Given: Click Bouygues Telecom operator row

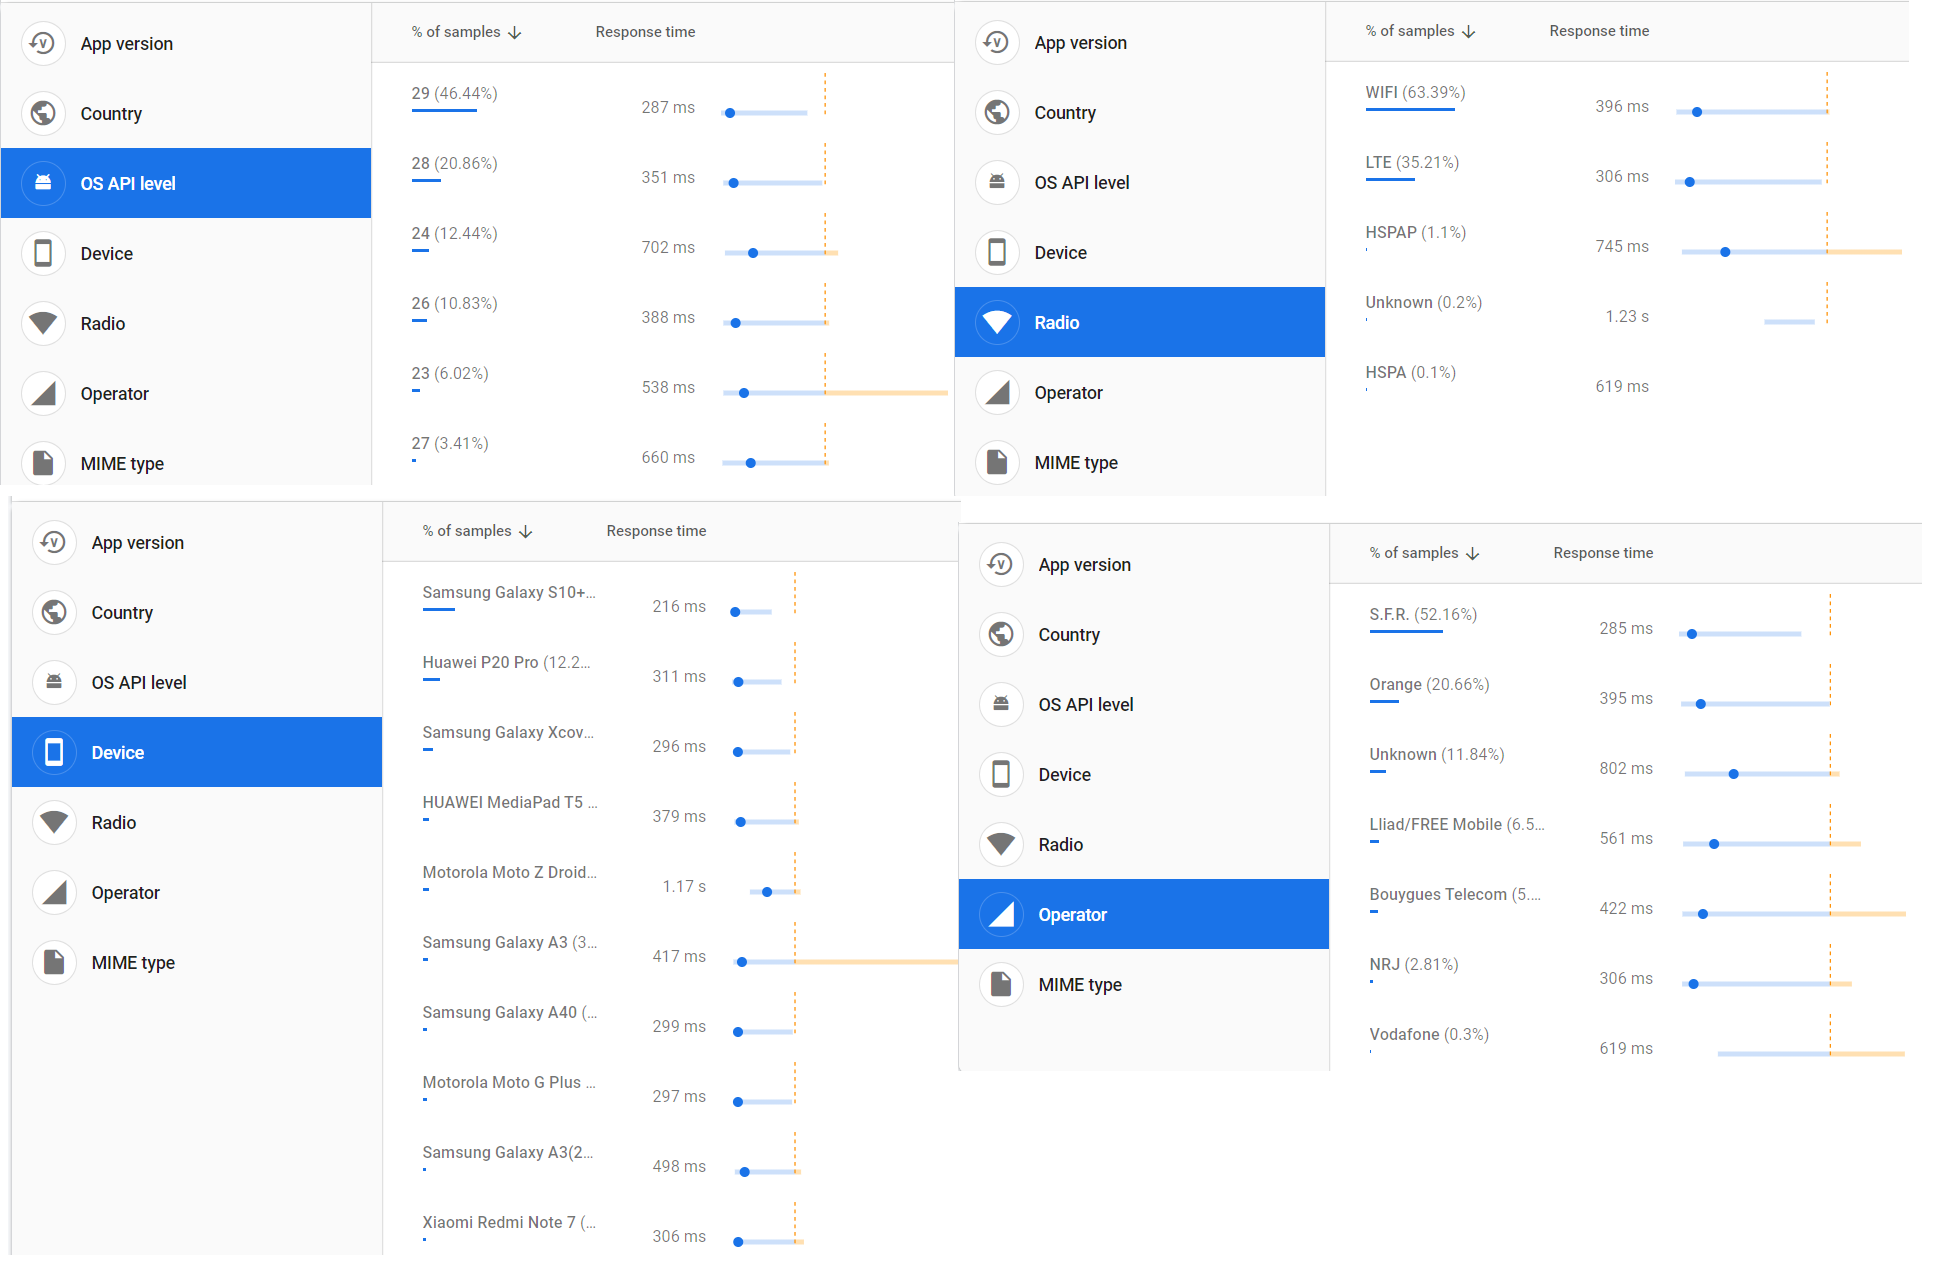Looking at the screenshot, I should coord(1625,899).
